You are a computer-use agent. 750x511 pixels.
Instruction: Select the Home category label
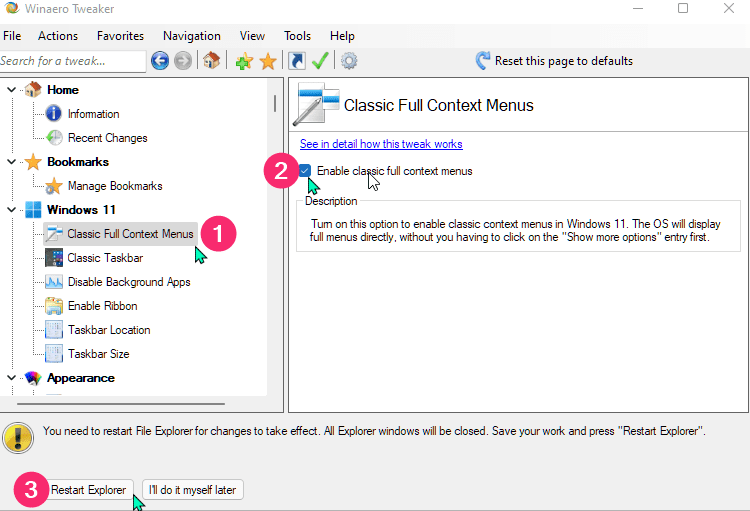[x=63, y=89]
